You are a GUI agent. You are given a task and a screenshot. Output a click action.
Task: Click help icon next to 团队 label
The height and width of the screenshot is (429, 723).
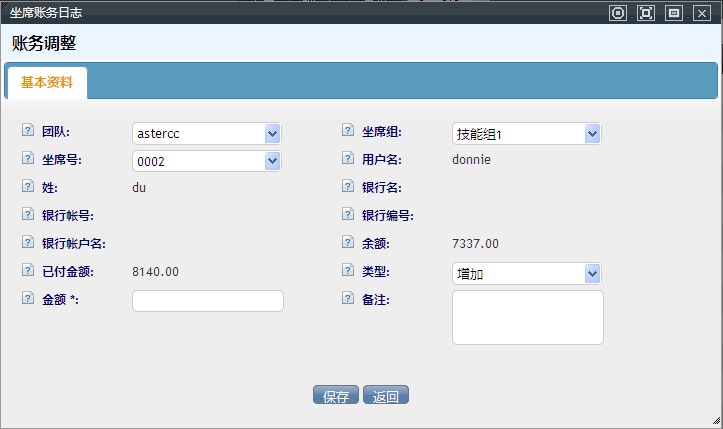27,131
